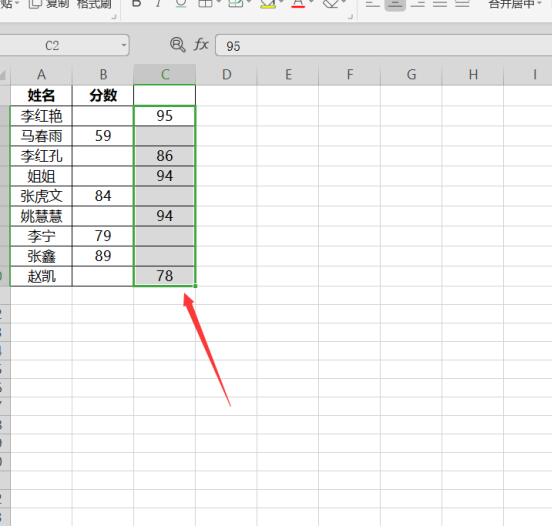Open the Name Box dropdown arrow
Viewport: 552px width, 528px height.
(124, 45)
